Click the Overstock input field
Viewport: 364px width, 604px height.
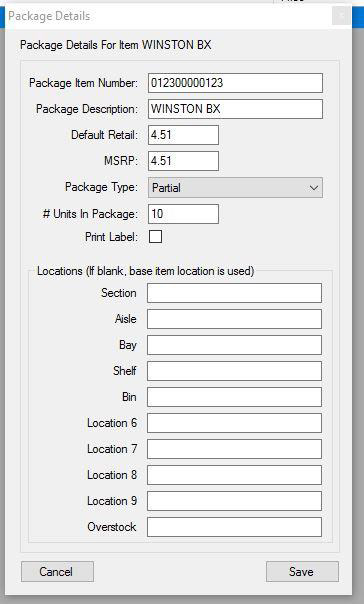[234, 527]
